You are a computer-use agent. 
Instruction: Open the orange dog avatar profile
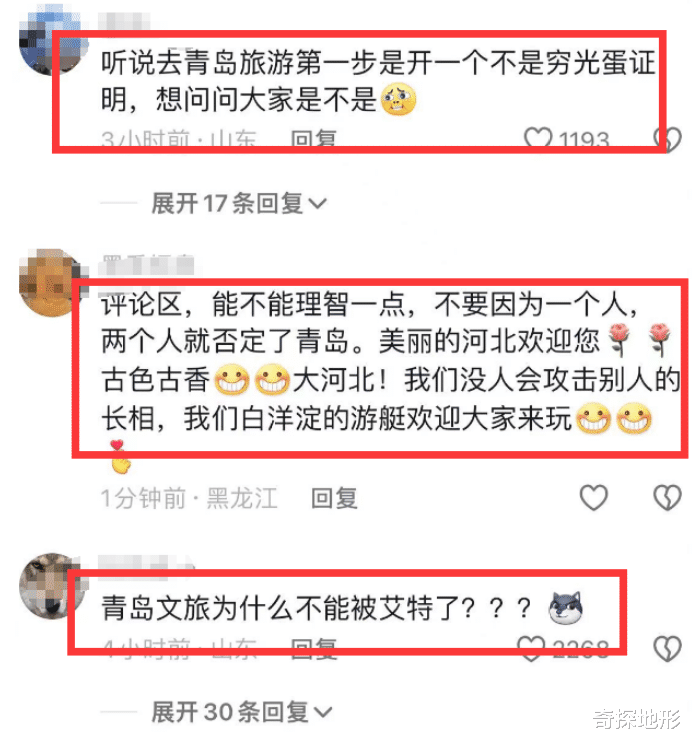pos(51,282)
